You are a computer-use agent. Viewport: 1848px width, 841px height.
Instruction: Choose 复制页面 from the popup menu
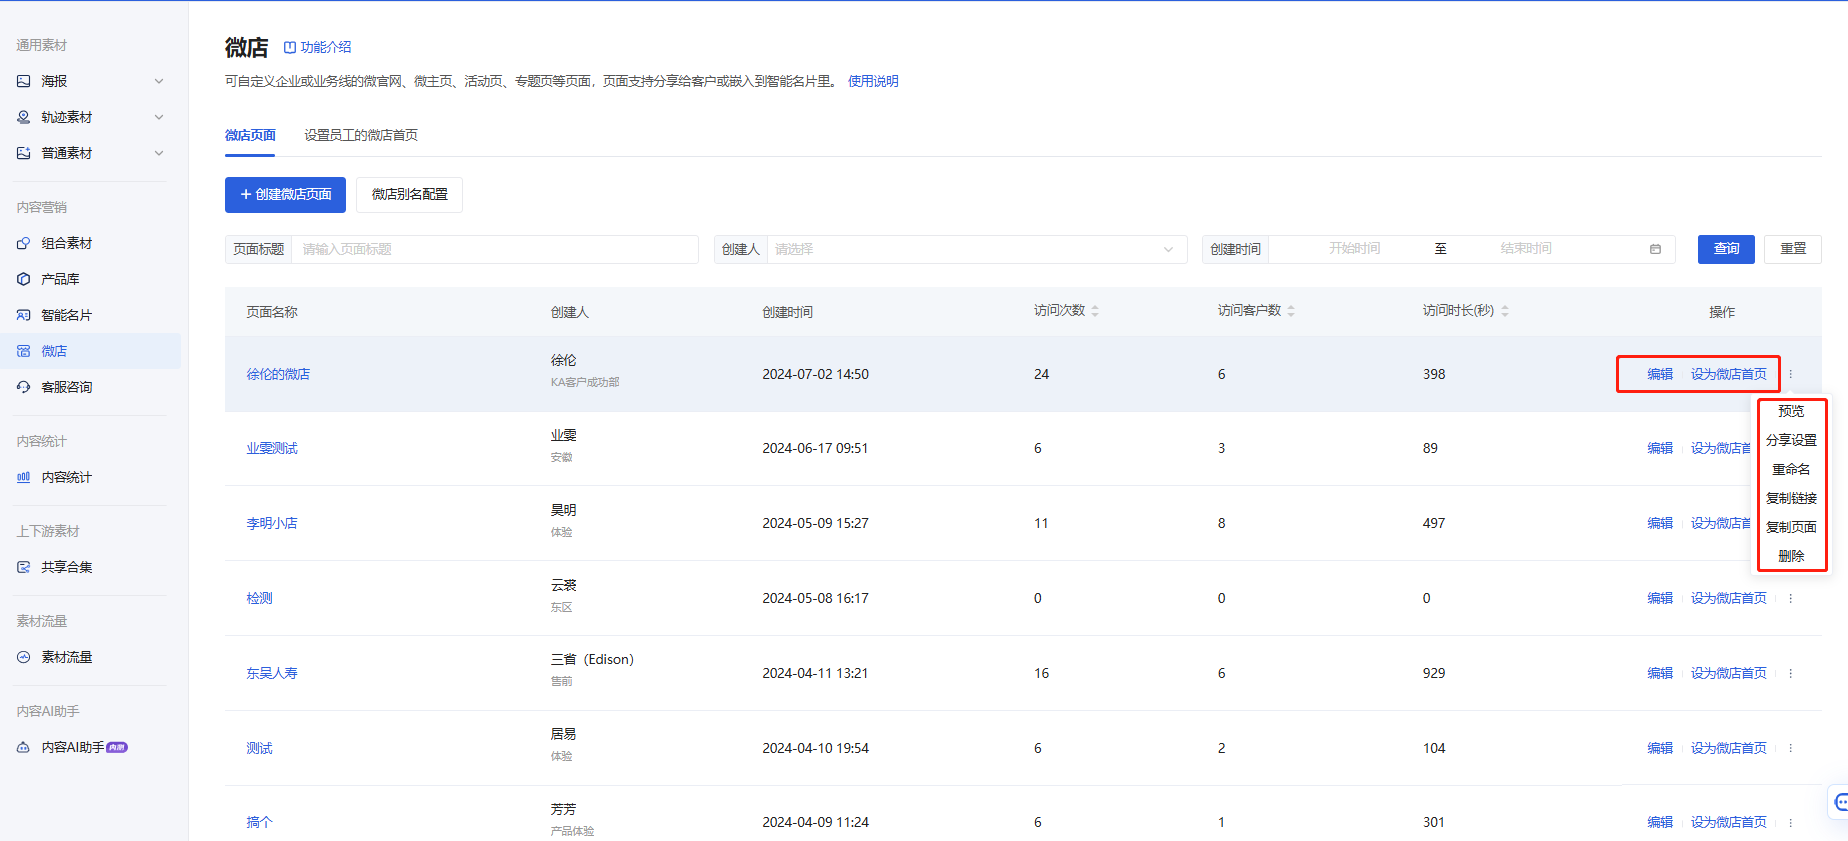click(x=1791, y=527)
